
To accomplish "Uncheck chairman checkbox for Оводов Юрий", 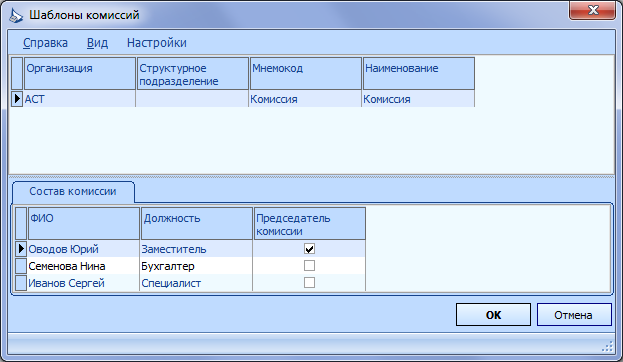I will coord(309,249).
